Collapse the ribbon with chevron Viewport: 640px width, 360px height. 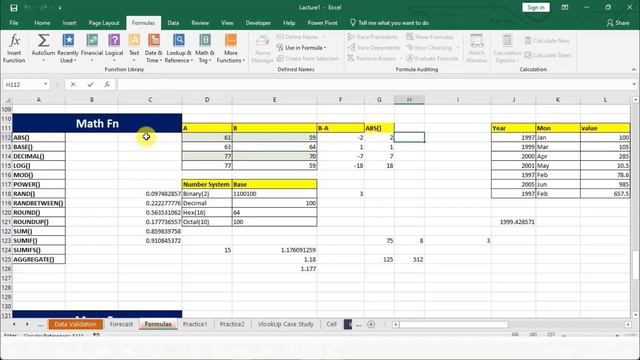(x=633, y=69)
